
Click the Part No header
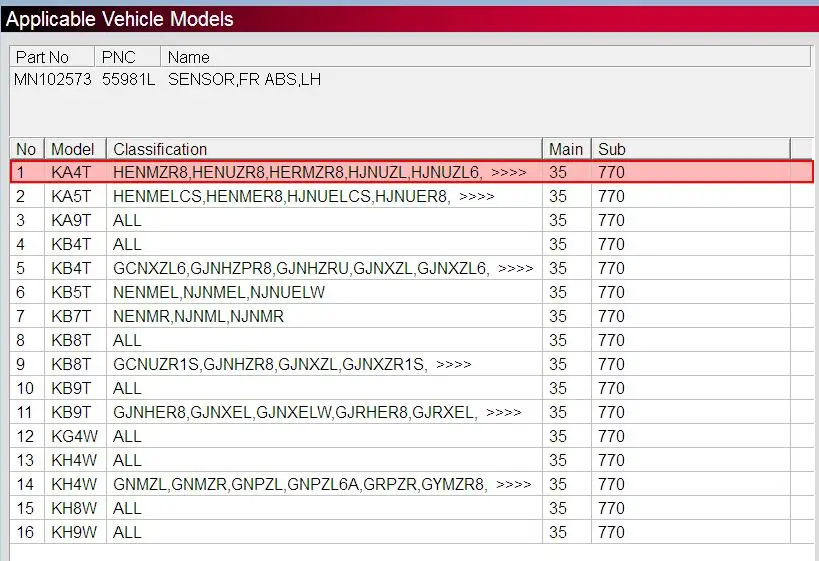coord(52,57)
